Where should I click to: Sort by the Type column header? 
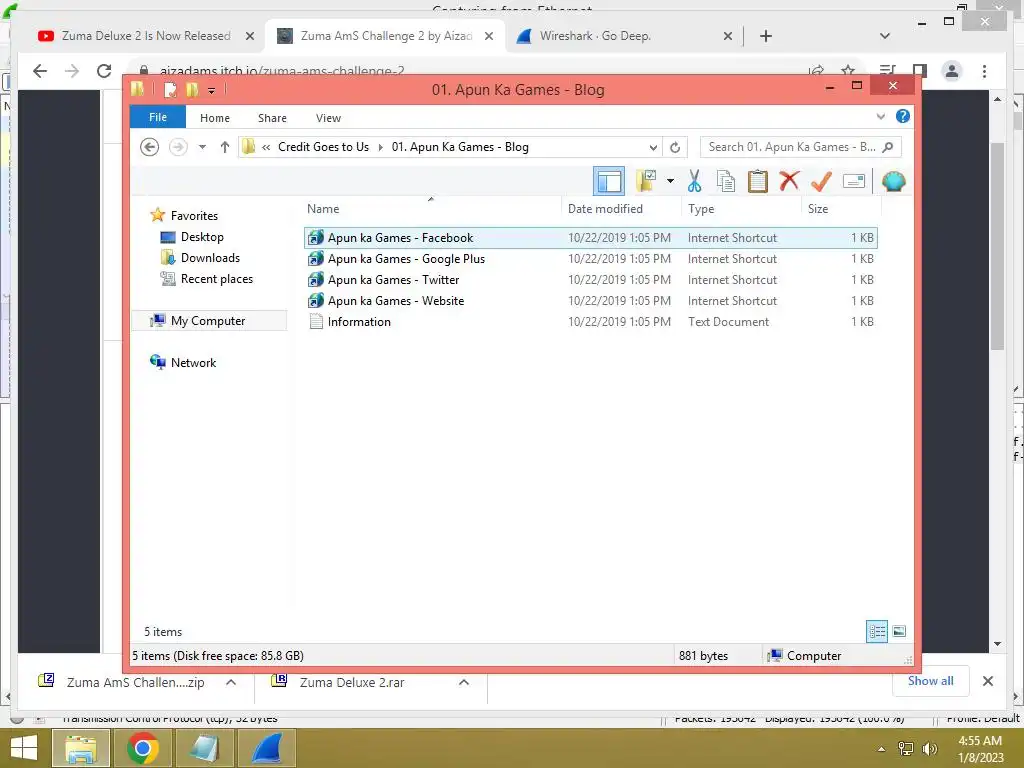tap(741, 208)
